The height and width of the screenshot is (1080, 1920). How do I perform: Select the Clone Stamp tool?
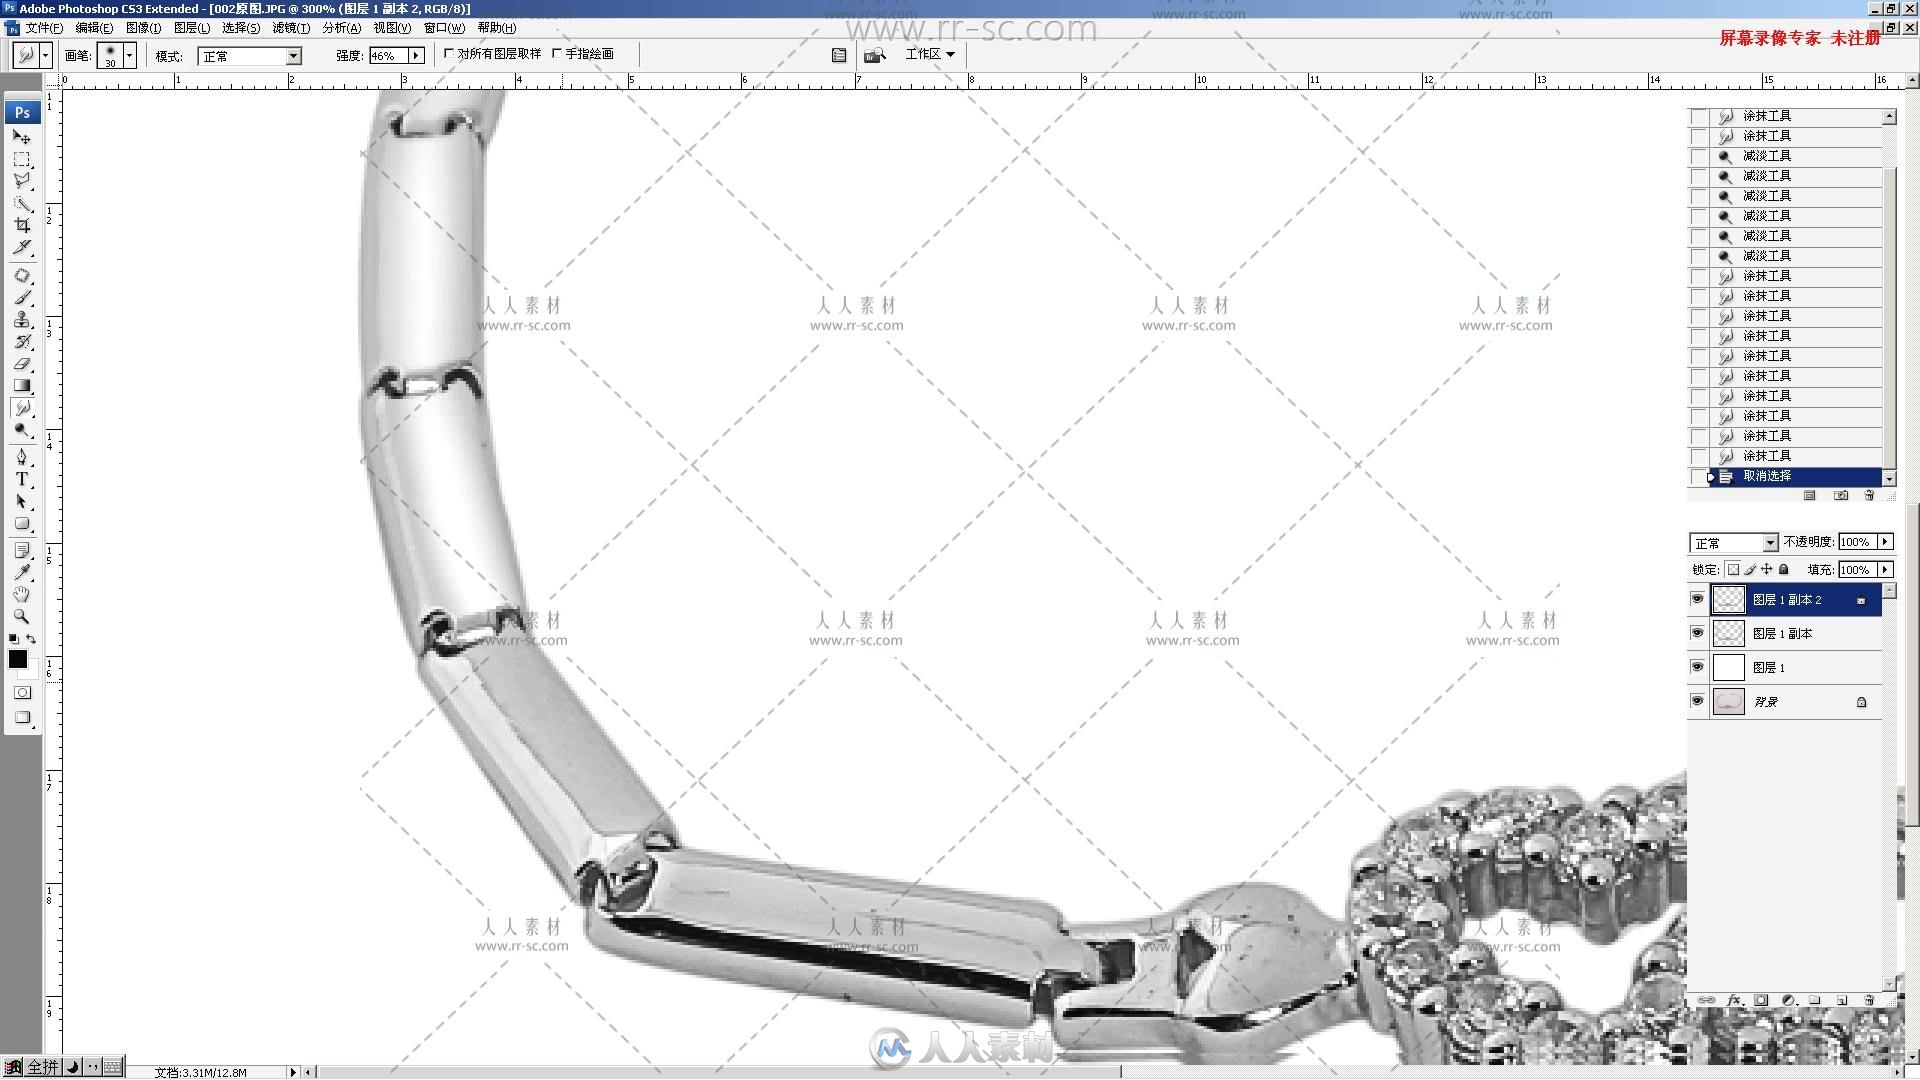click(x=21, y=319)
